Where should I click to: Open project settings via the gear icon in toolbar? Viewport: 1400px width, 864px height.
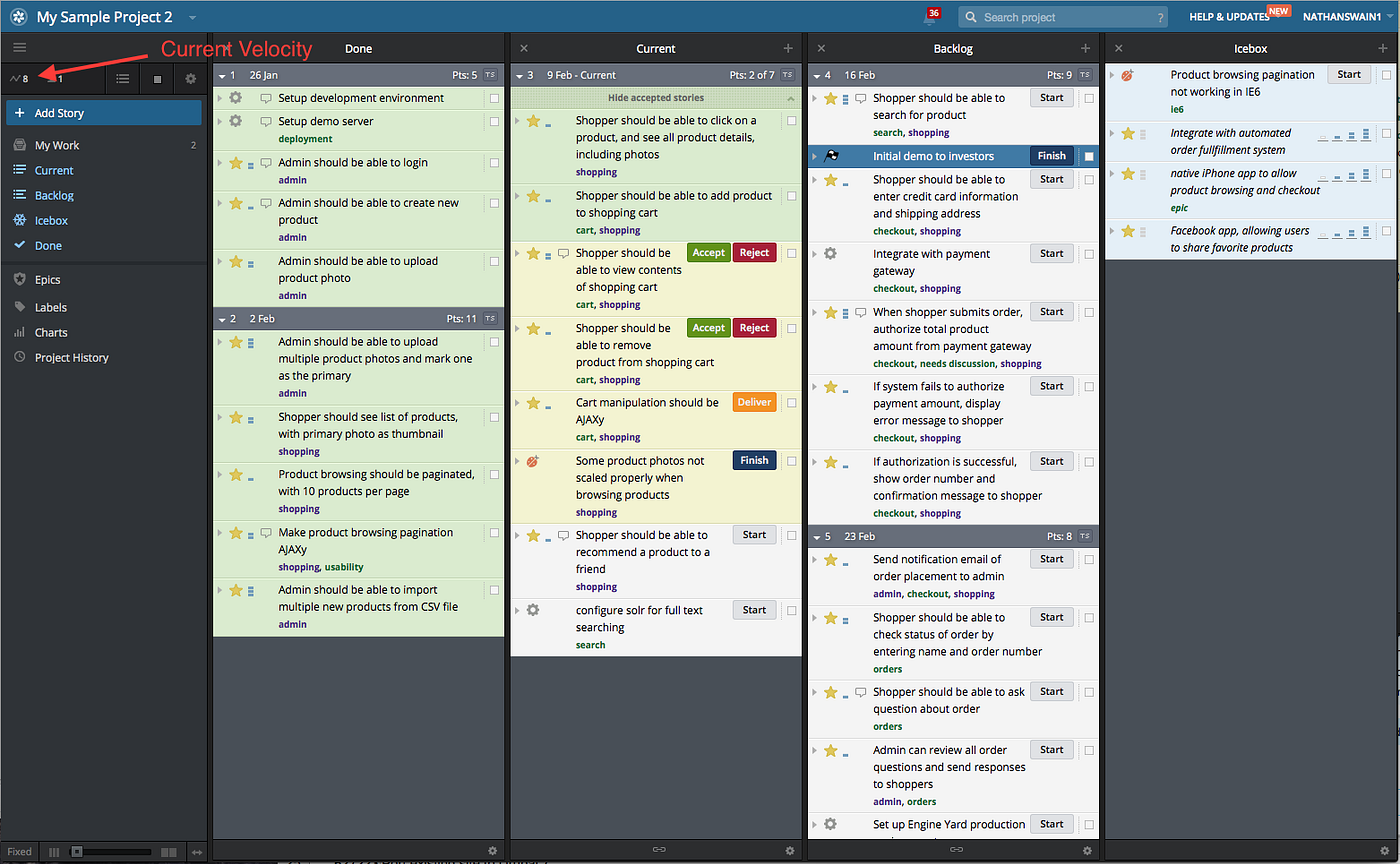click(x=190, y=79)
